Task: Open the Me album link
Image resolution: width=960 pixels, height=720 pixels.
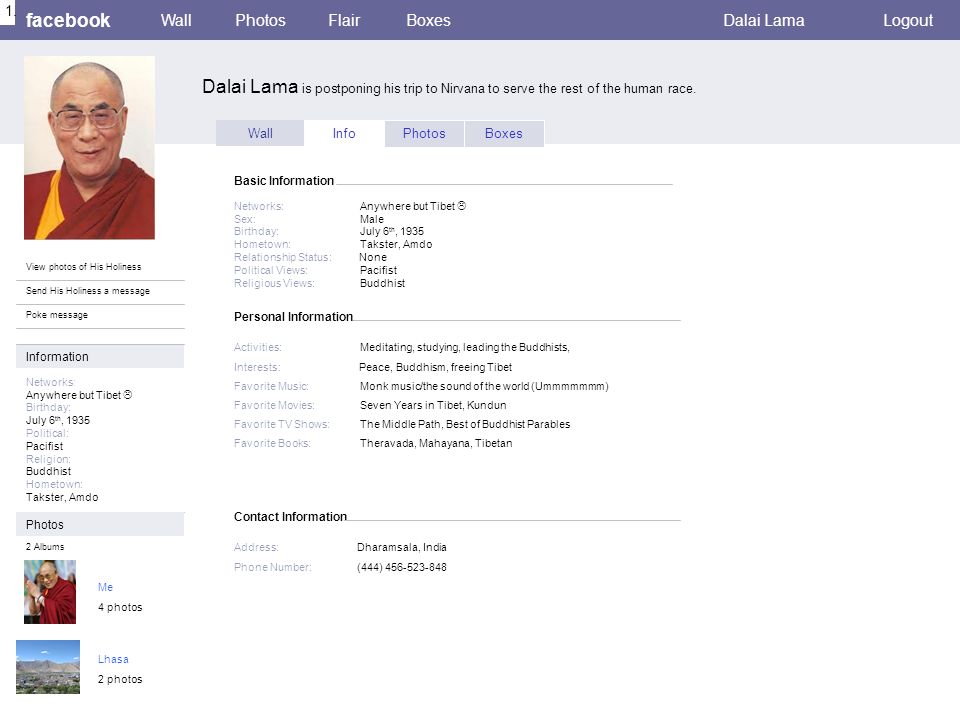Action: point(105,587)
